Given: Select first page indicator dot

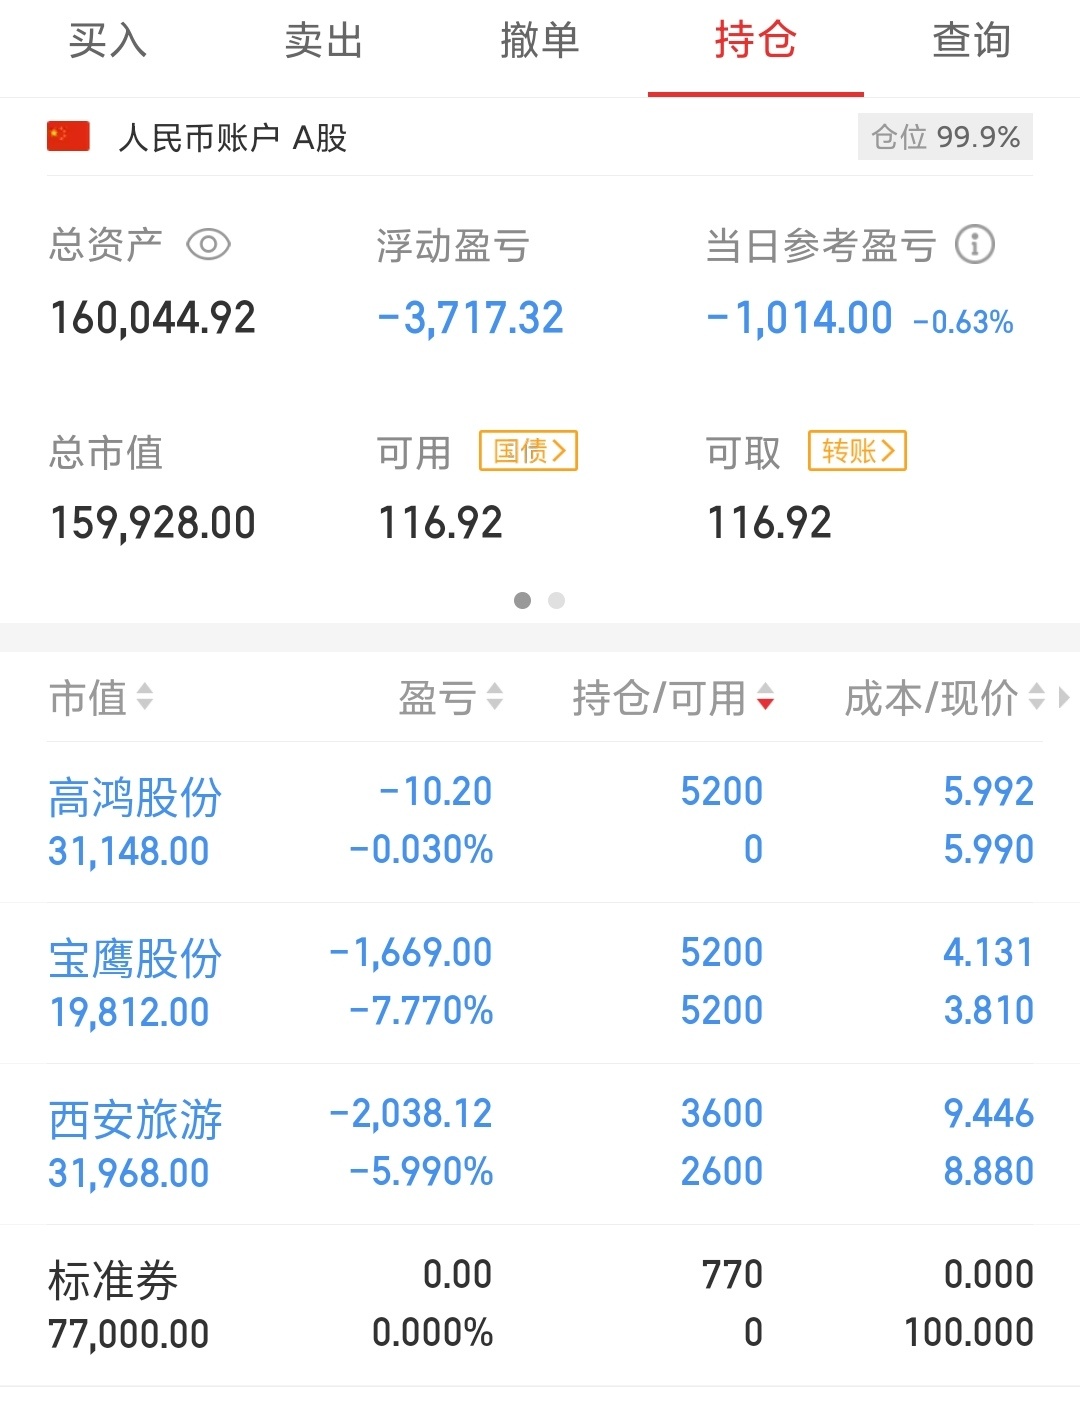Looking at the screenshot, I should (522, 600).
